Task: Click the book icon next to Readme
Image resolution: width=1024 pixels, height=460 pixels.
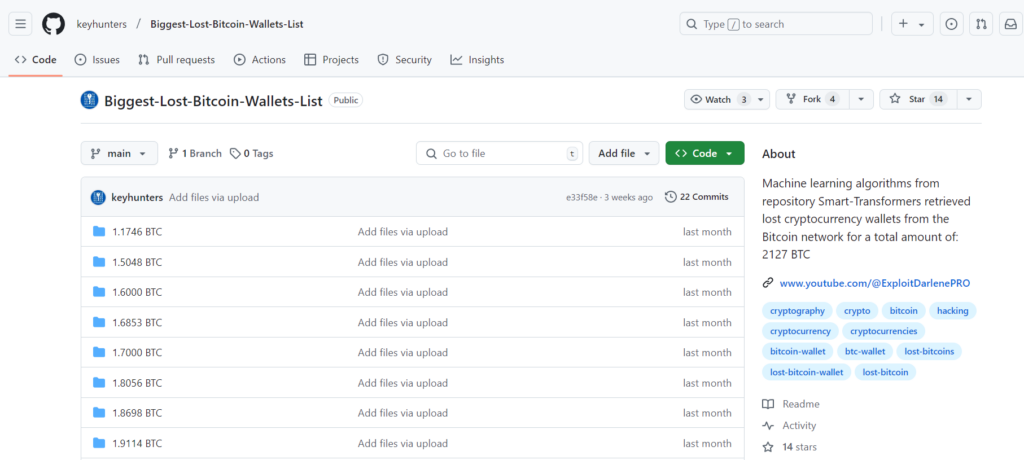Action: [768, 404]
